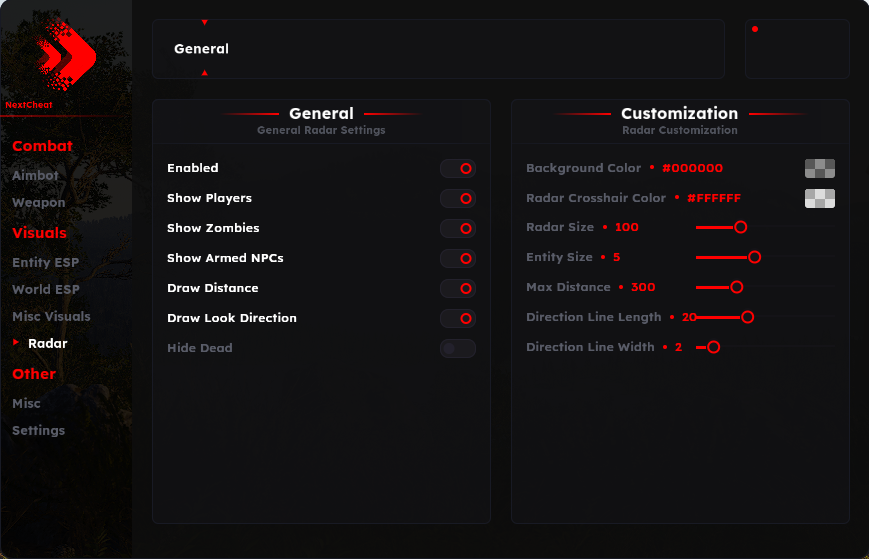Click the Other section heading
This screenshot has width=869, height=559.
pyautogui.click(x=34, y=374)
